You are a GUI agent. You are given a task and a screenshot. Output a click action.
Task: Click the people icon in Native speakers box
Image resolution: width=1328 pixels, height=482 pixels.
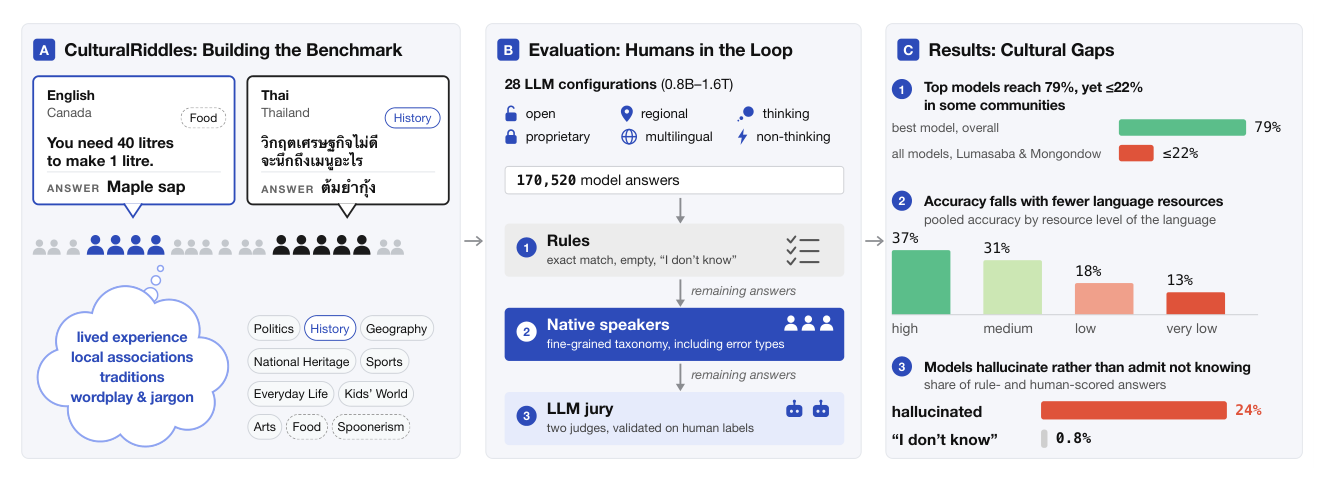coord(809,323)
